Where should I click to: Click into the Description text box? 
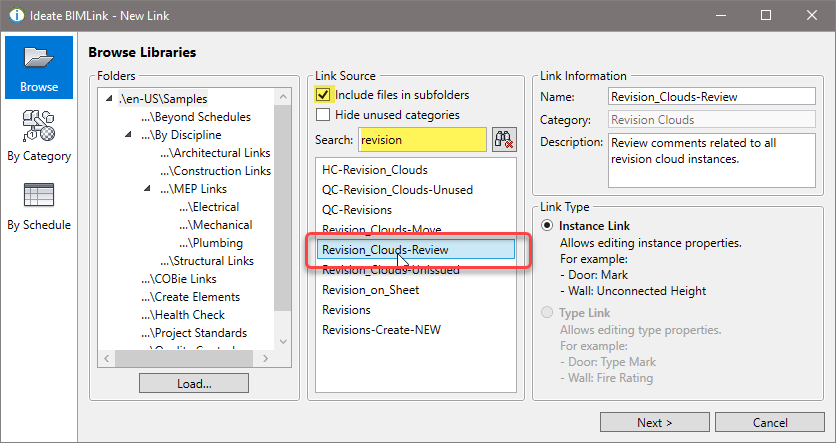(712, 160)
